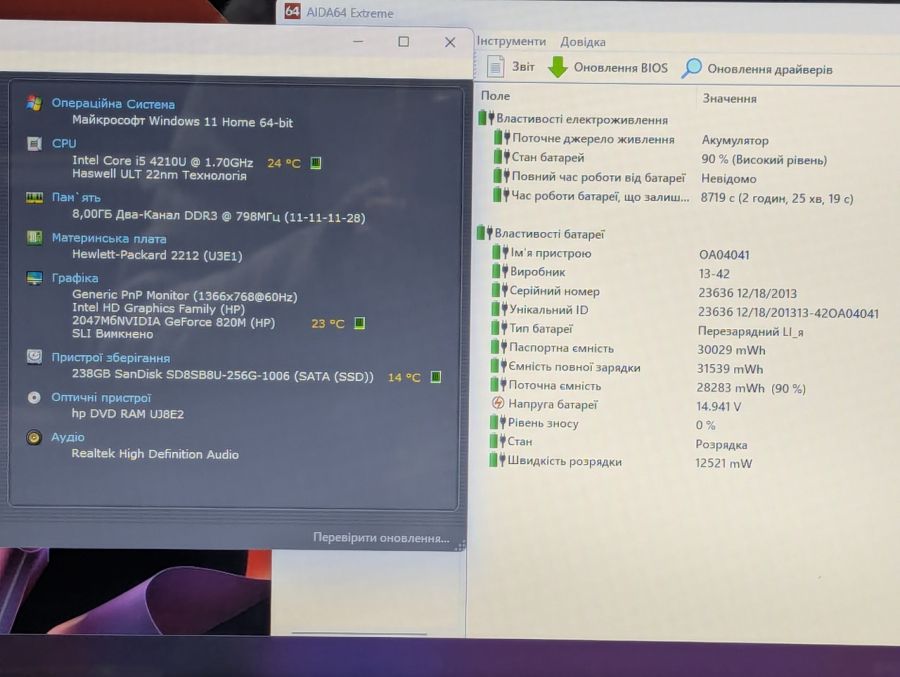This screenshot has width=900, height=677.
Task: Open the Пам`ять section link
Action: [76, 197]
